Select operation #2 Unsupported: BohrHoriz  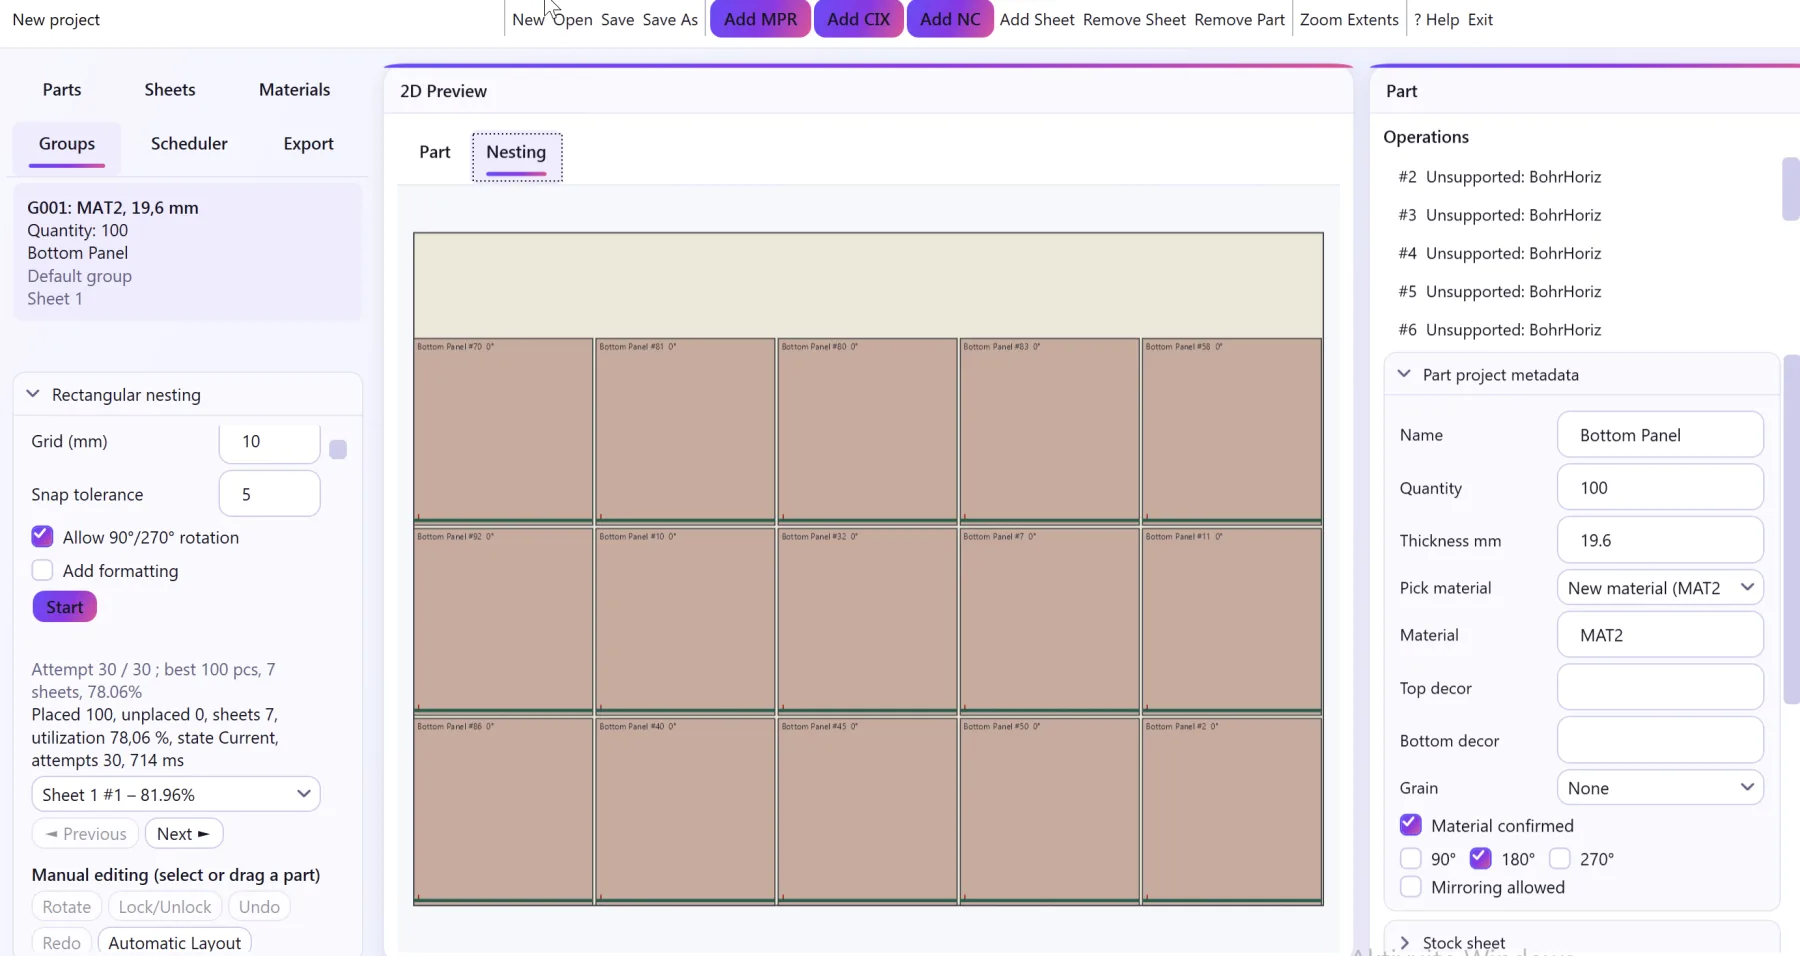[1500, 177]
